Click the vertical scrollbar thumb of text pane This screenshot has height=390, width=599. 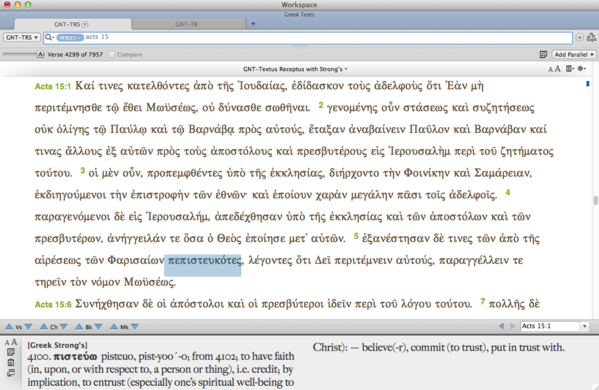click(595, 201)
